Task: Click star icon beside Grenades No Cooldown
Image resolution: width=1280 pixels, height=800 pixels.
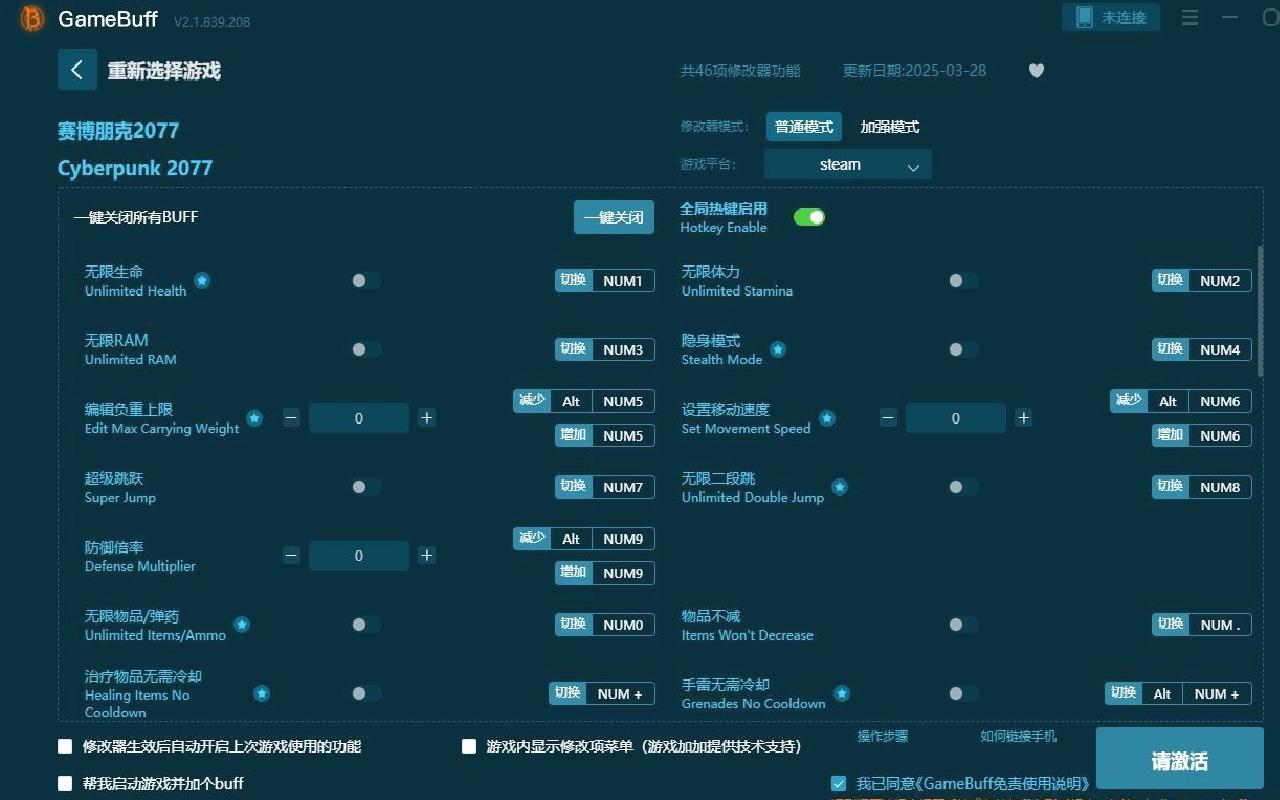Action: (842, 693)
